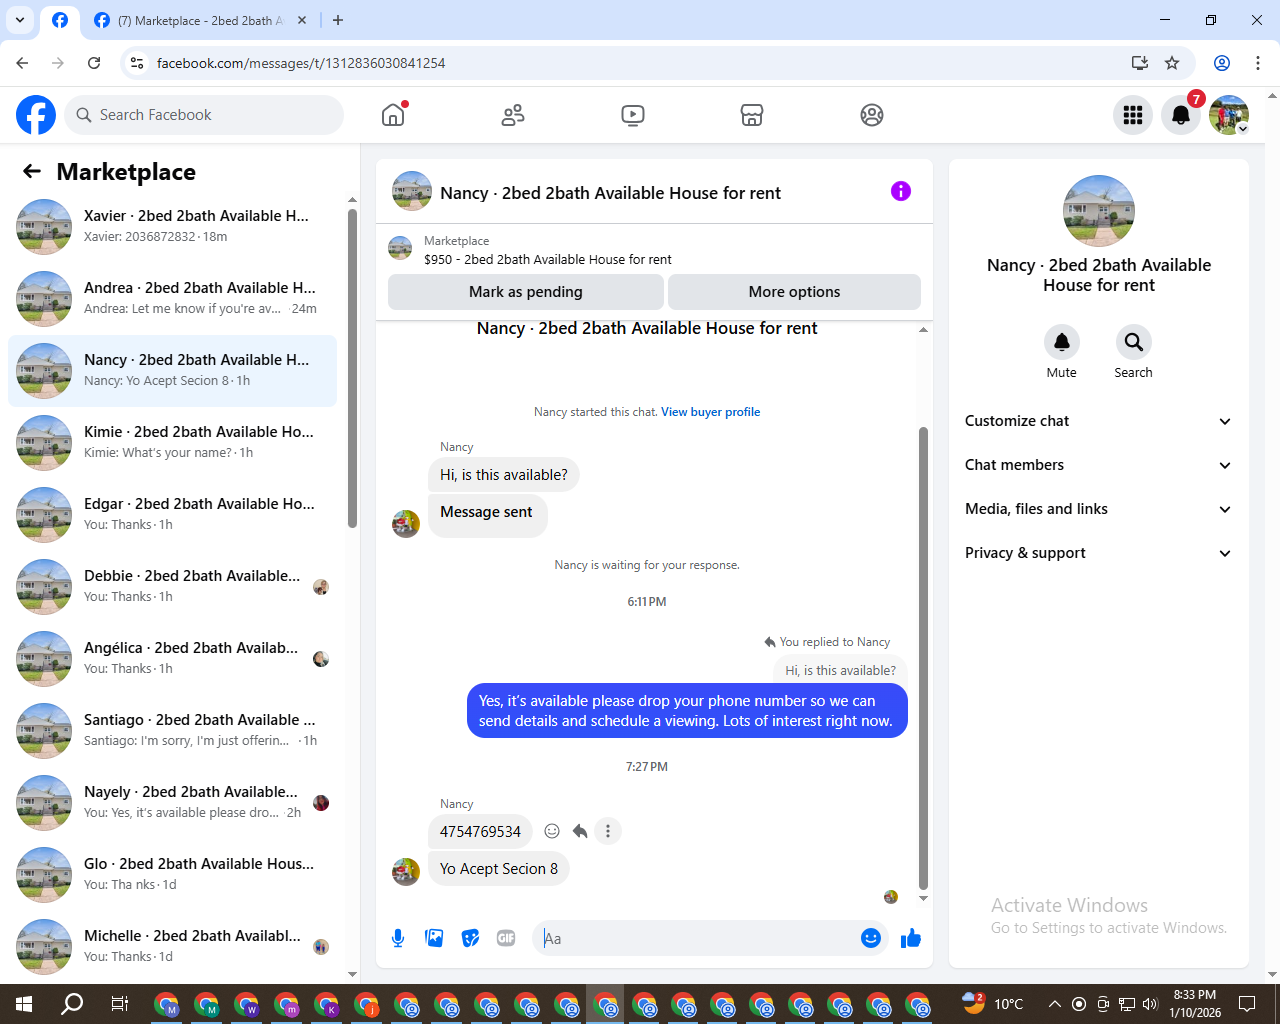Image resolution: width=1280 pixels, height=1024 pixels.
Task: Open a new browser tab
Action: pyautogui.click(x=338, y=20)
